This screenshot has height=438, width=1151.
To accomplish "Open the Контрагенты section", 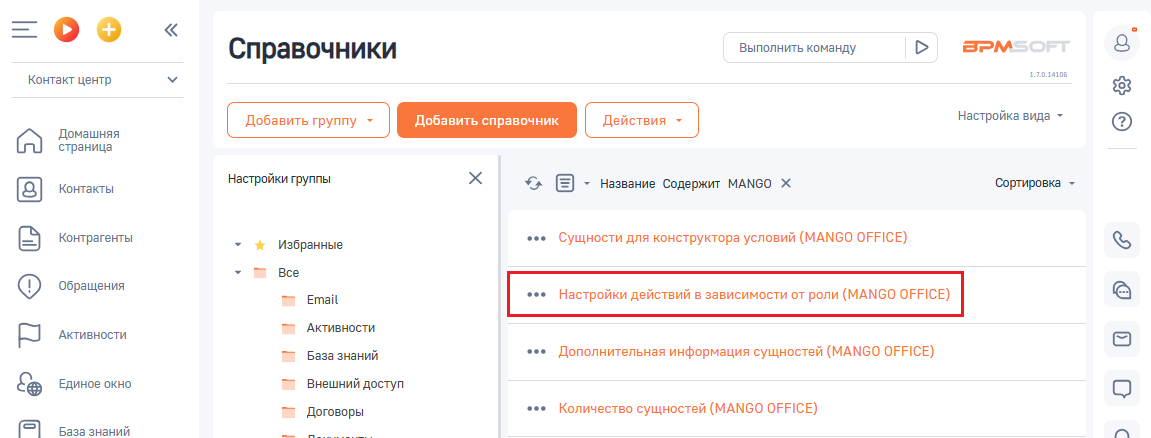I will 95,238.
